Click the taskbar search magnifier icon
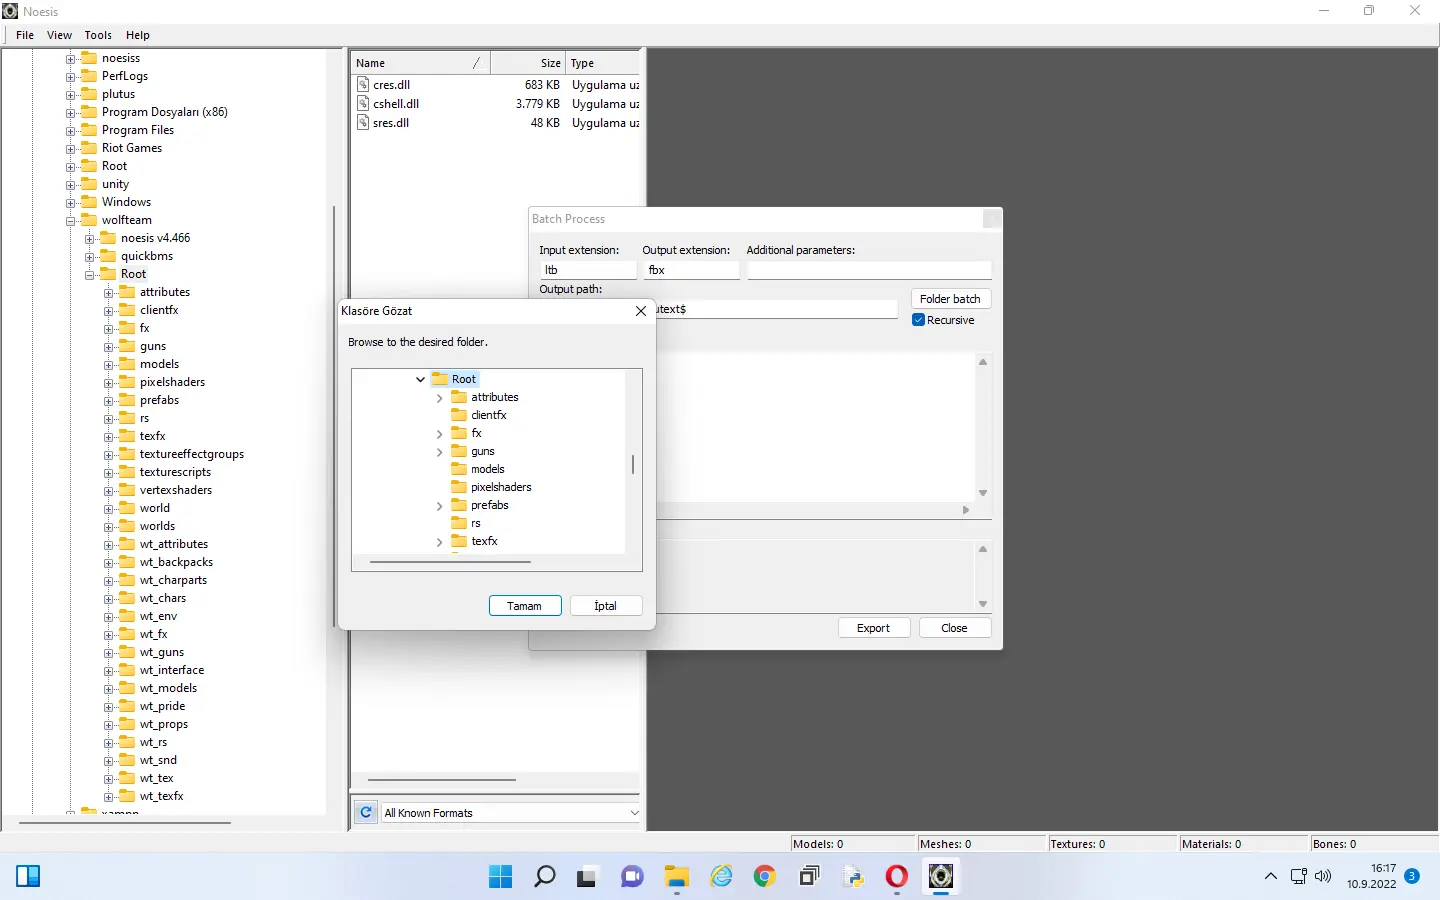 click(x=545, y=877)
